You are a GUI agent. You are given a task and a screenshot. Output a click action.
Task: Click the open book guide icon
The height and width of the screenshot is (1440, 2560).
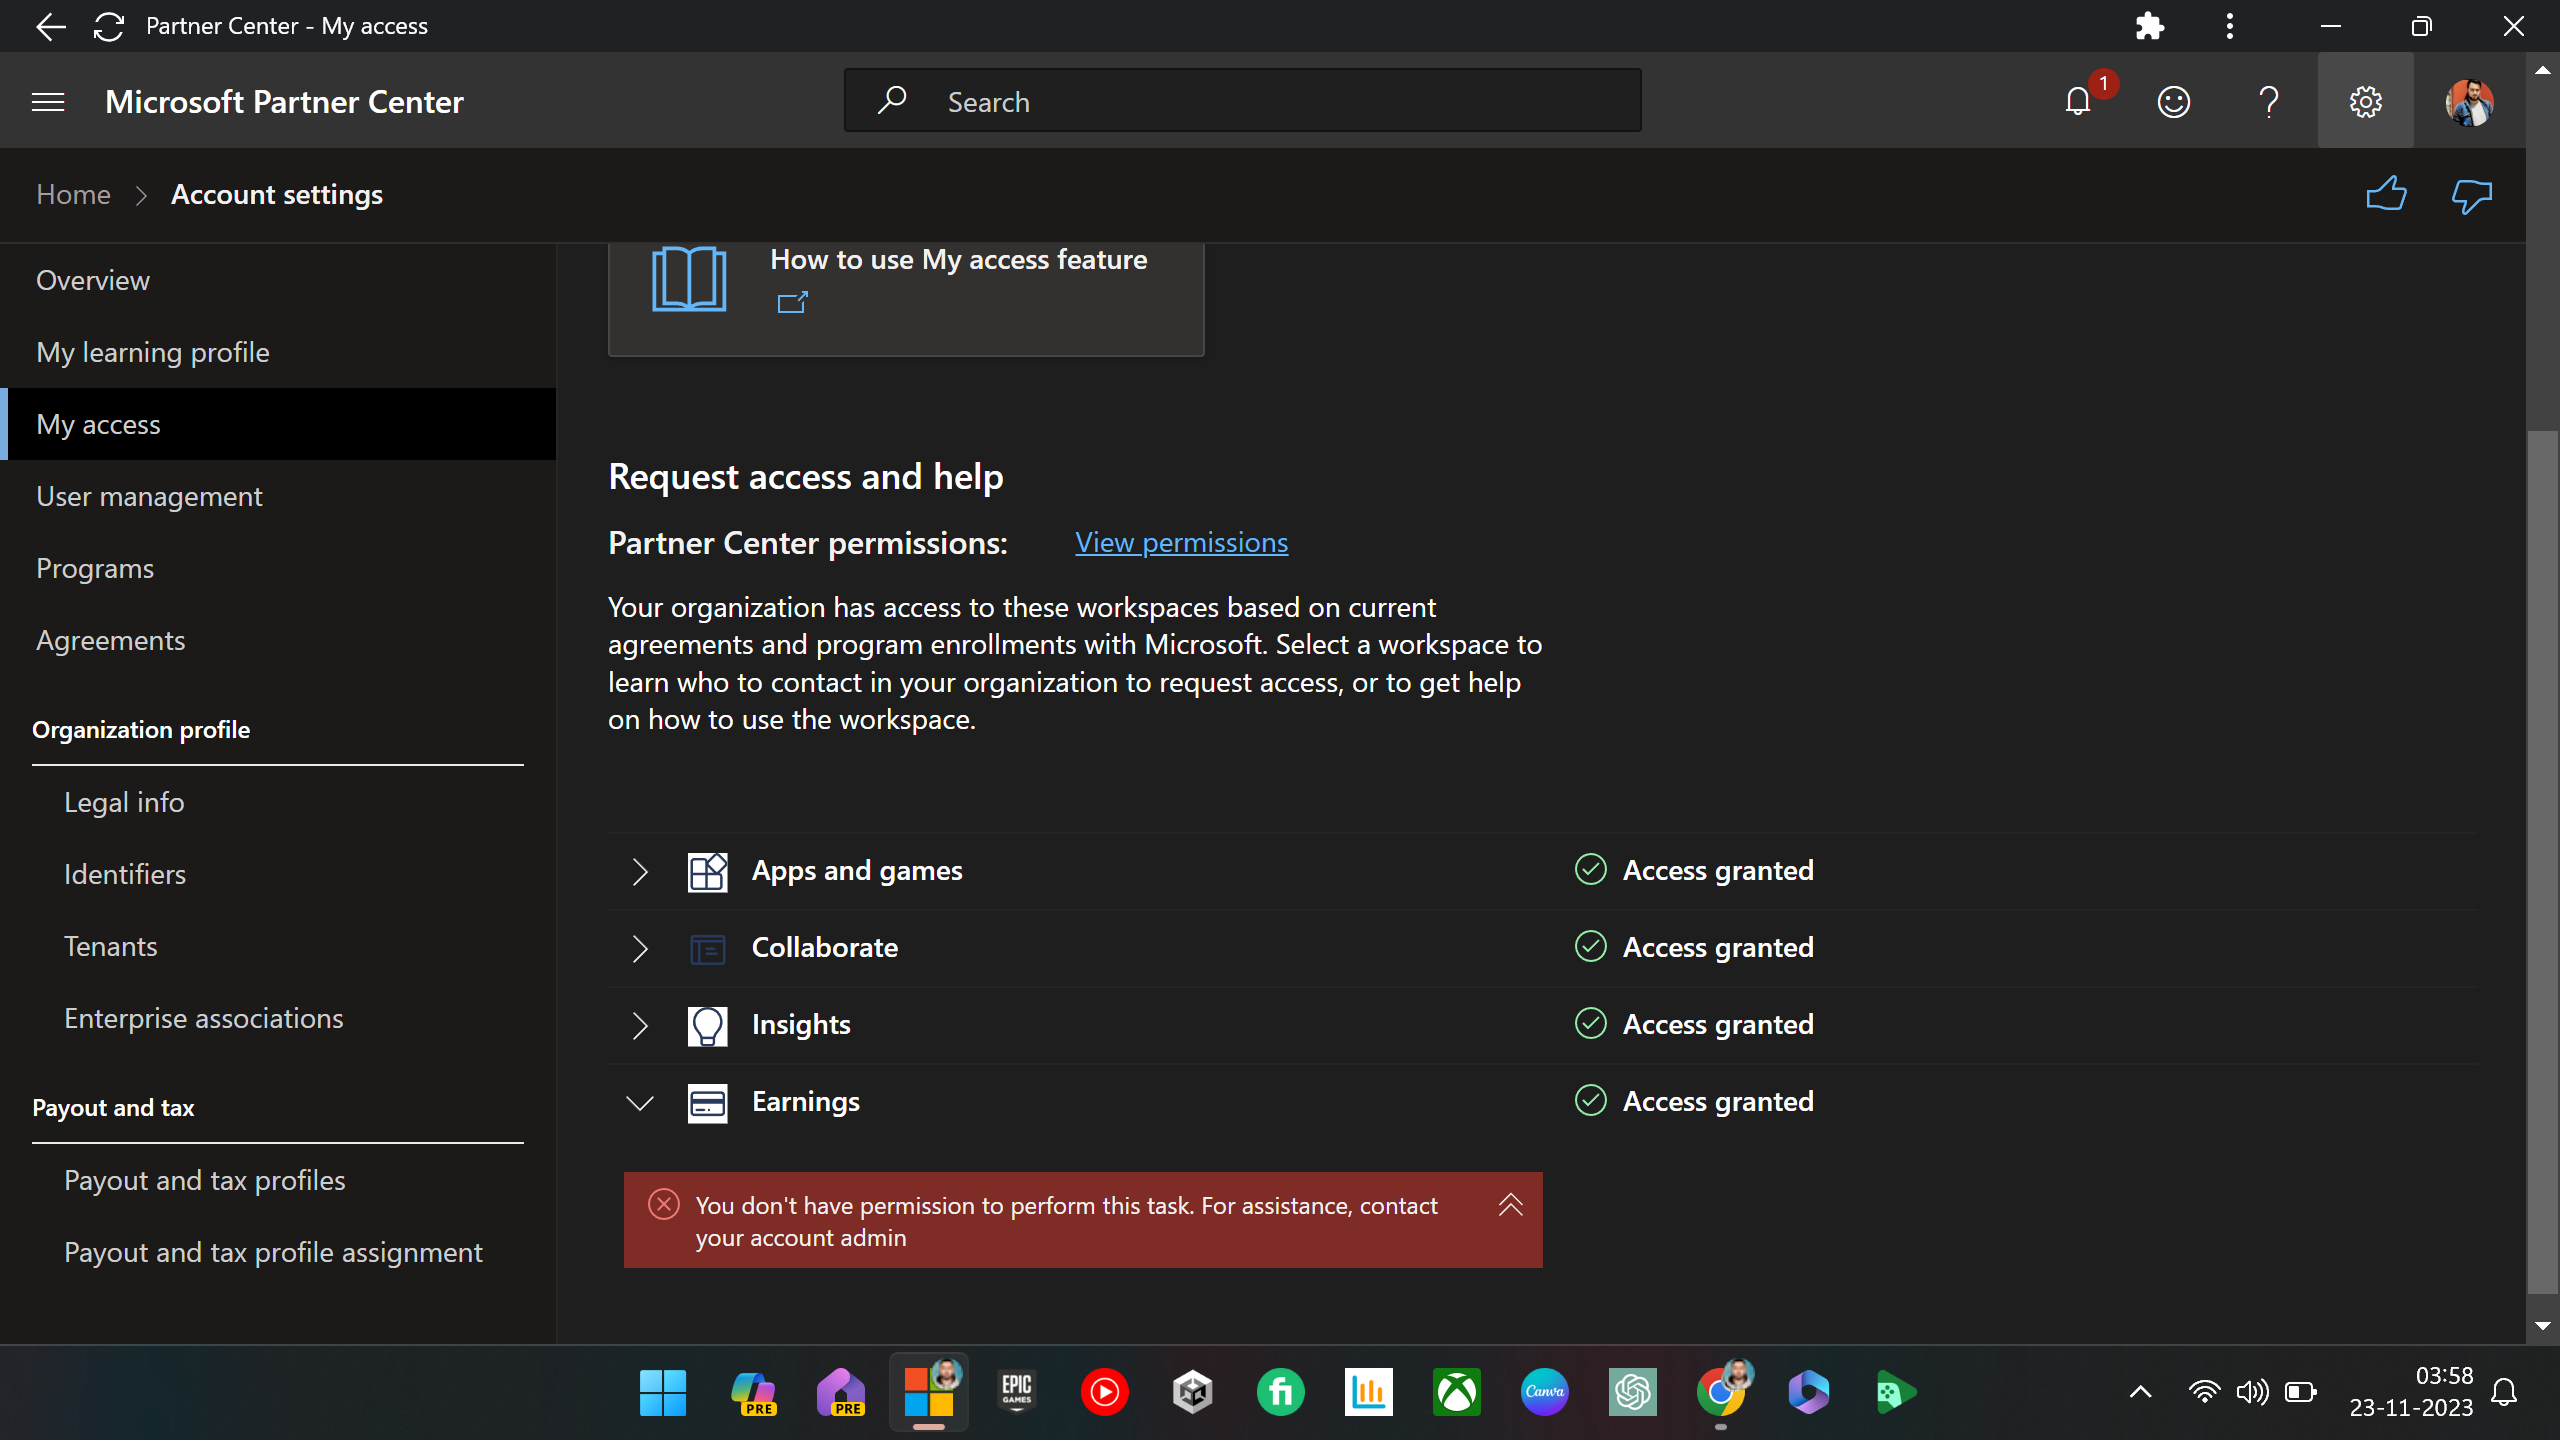pyautogui.click(x=689, y=278)
